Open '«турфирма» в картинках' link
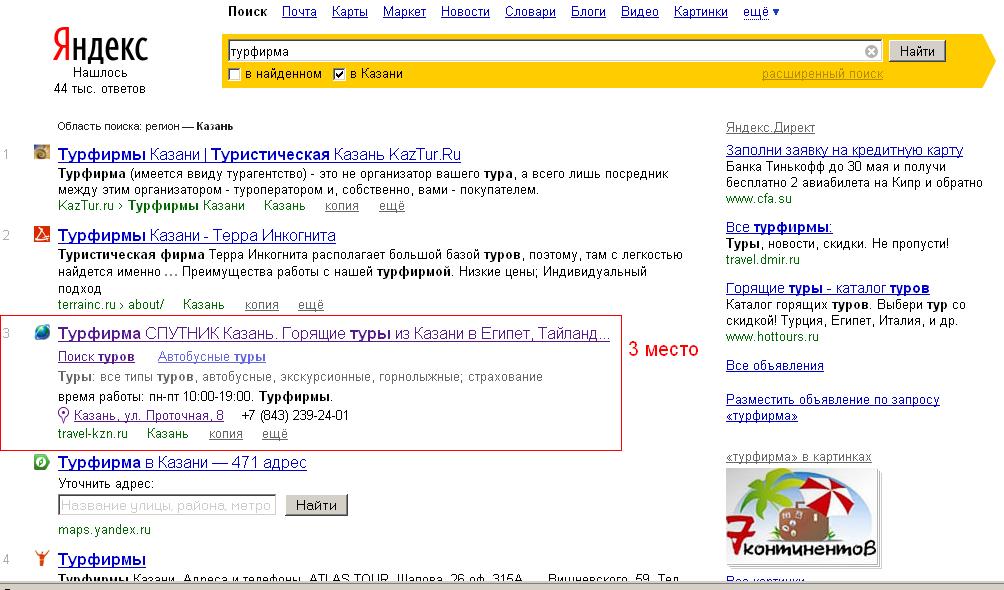1004x590 pixels. pos(798,457)
